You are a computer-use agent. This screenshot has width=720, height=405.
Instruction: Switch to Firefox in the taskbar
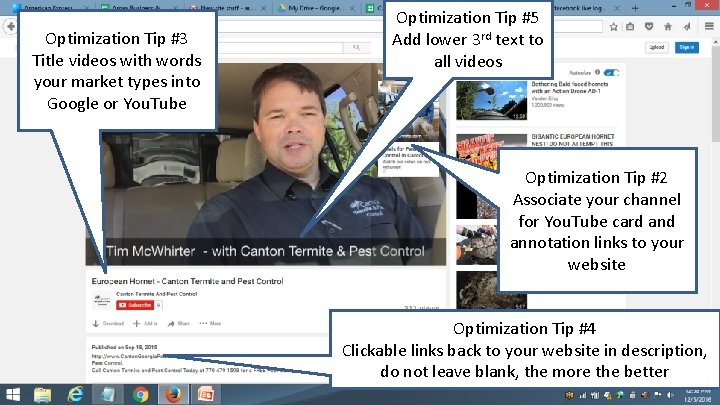coord(173,395)
